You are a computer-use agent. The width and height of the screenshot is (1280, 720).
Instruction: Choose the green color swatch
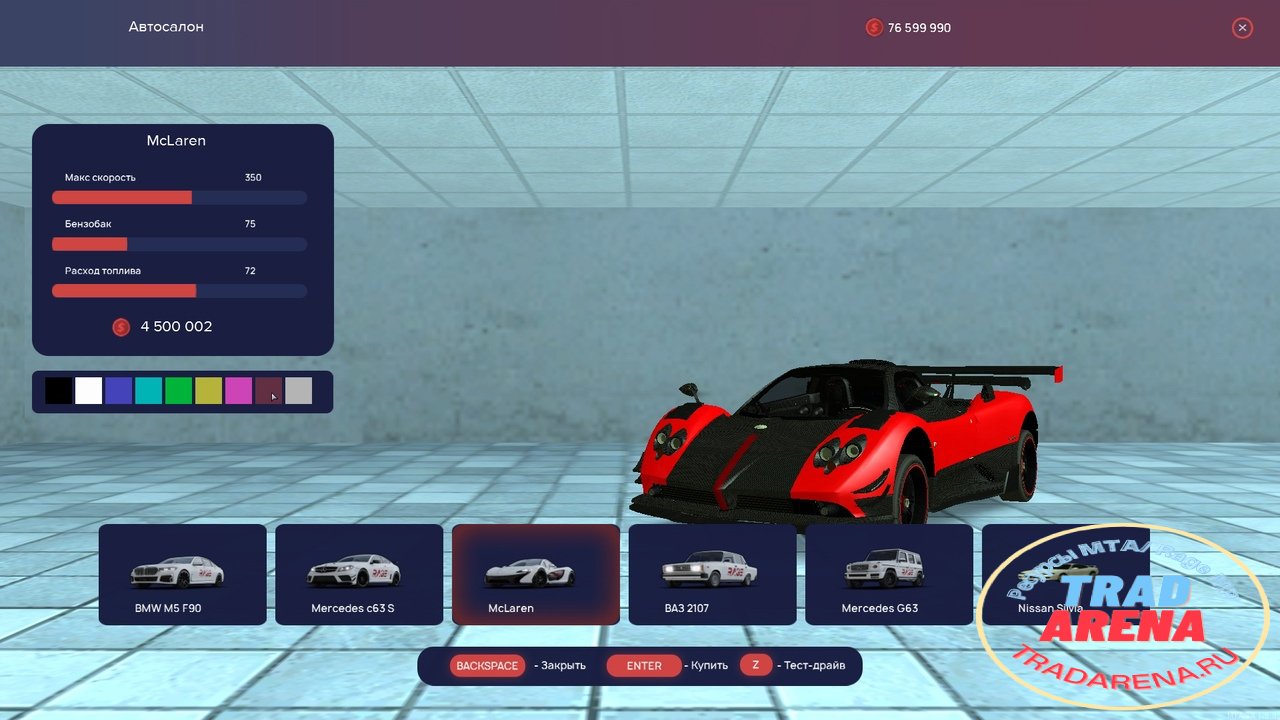pos(178,391)
